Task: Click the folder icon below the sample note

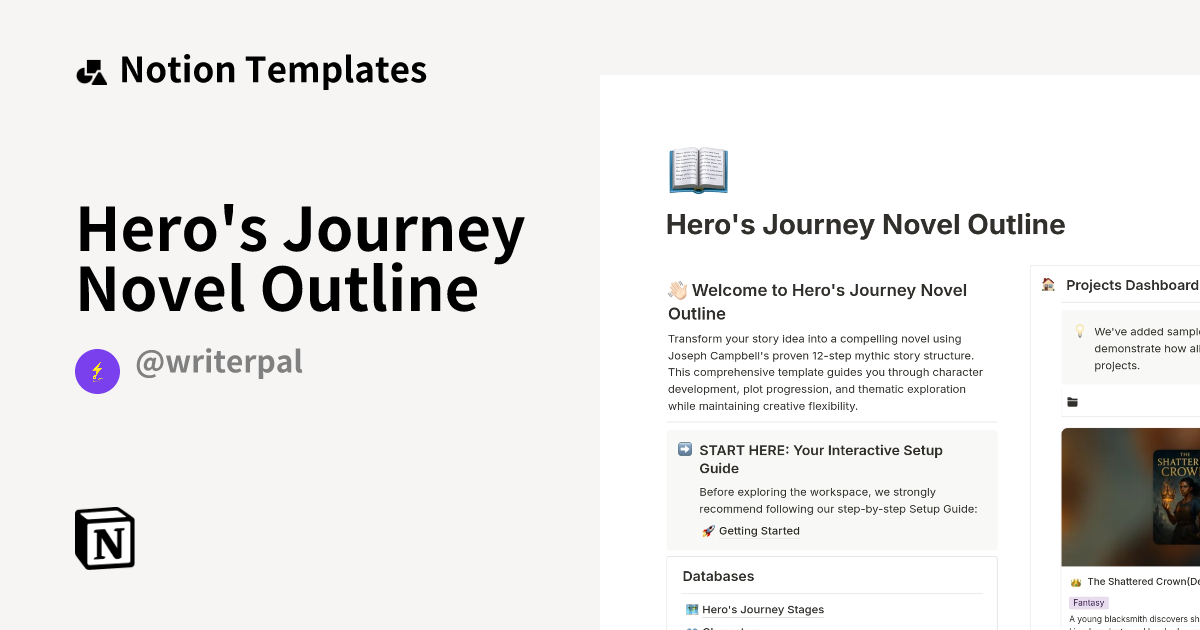Action: tap(1072, 402)
